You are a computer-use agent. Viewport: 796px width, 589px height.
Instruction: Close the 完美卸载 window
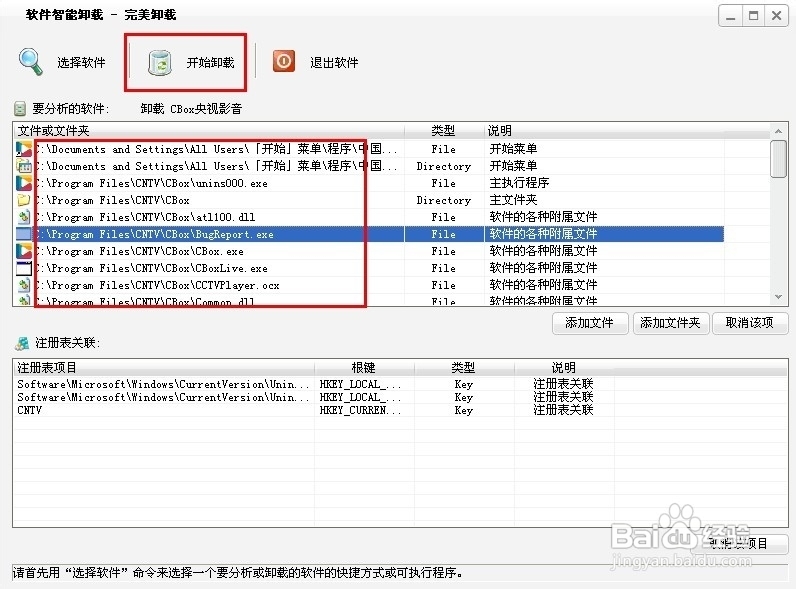click(x=777, y=16)
